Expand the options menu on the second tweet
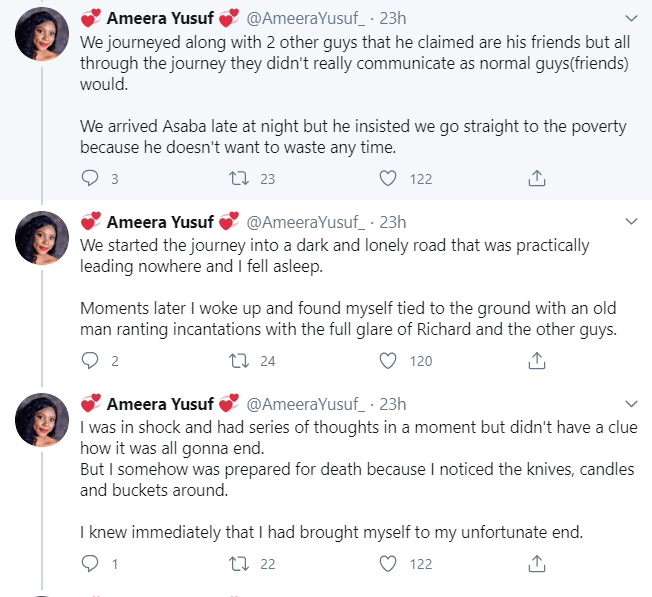 630,221
